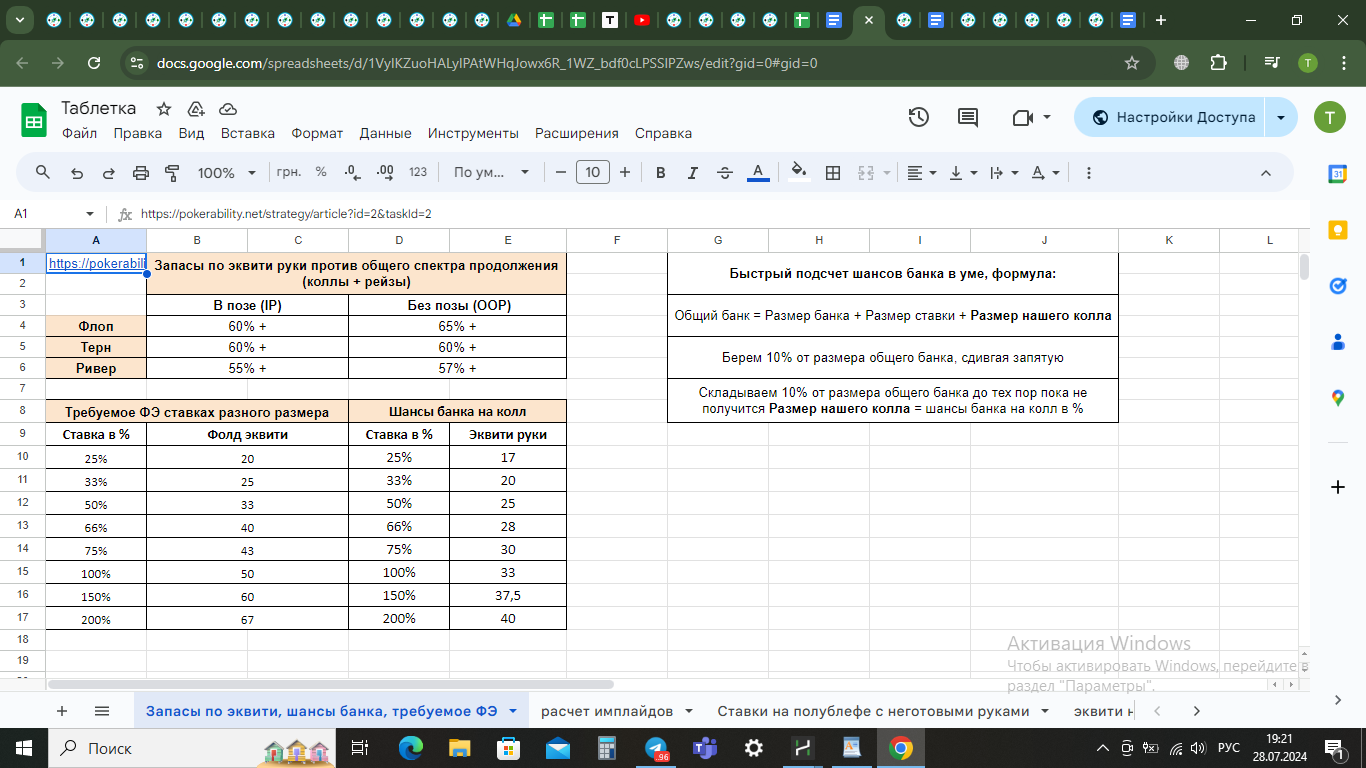Activate the paint format tool
Viewport: 1366px width, 768px height.
click(x=172, y=172)
